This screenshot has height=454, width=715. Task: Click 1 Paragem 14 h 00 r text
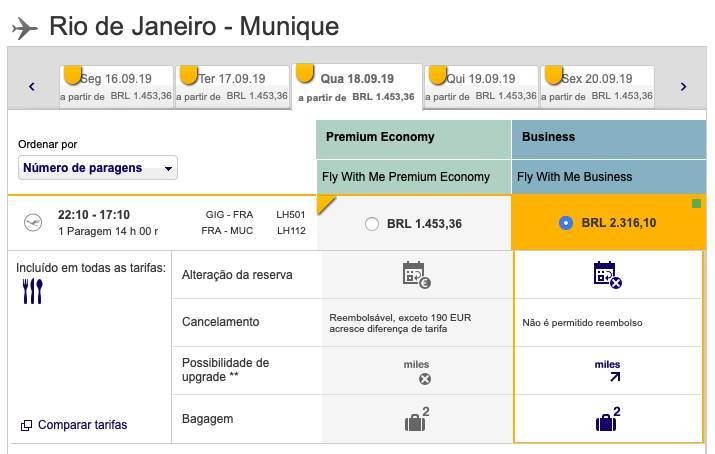point(108,231)
